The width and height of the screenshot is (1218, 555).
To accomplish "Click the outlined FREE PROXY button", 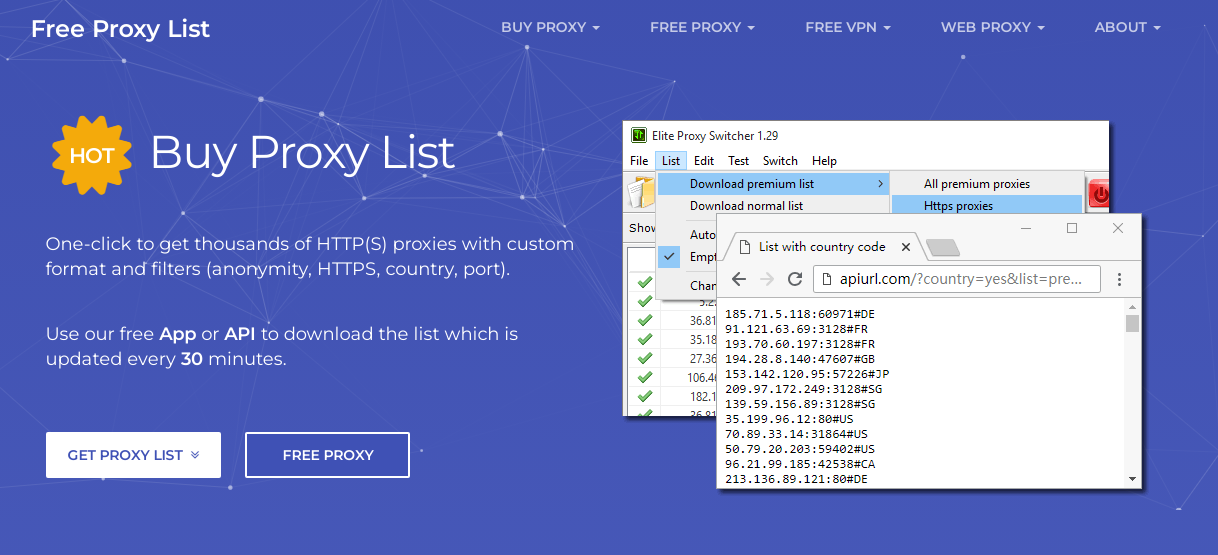I will tap(327, 455).
